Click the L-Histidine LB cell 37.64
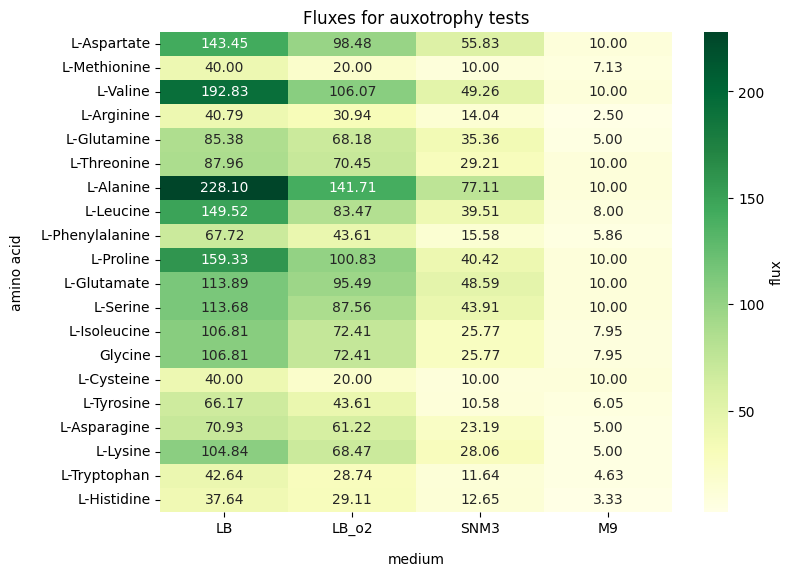Image resolution: width=793 pixels, height=576 pixels. [x=224, y=499]
